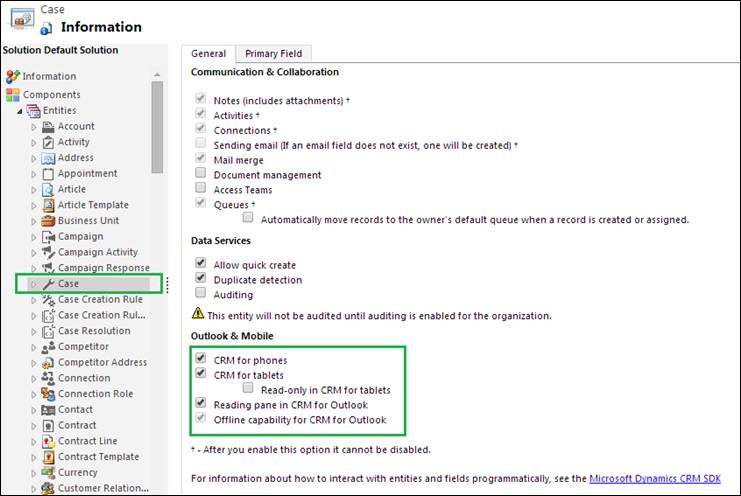The image size is (741, 496).
Task: Enable the Auditing checkbox
Action: (200, 293)
